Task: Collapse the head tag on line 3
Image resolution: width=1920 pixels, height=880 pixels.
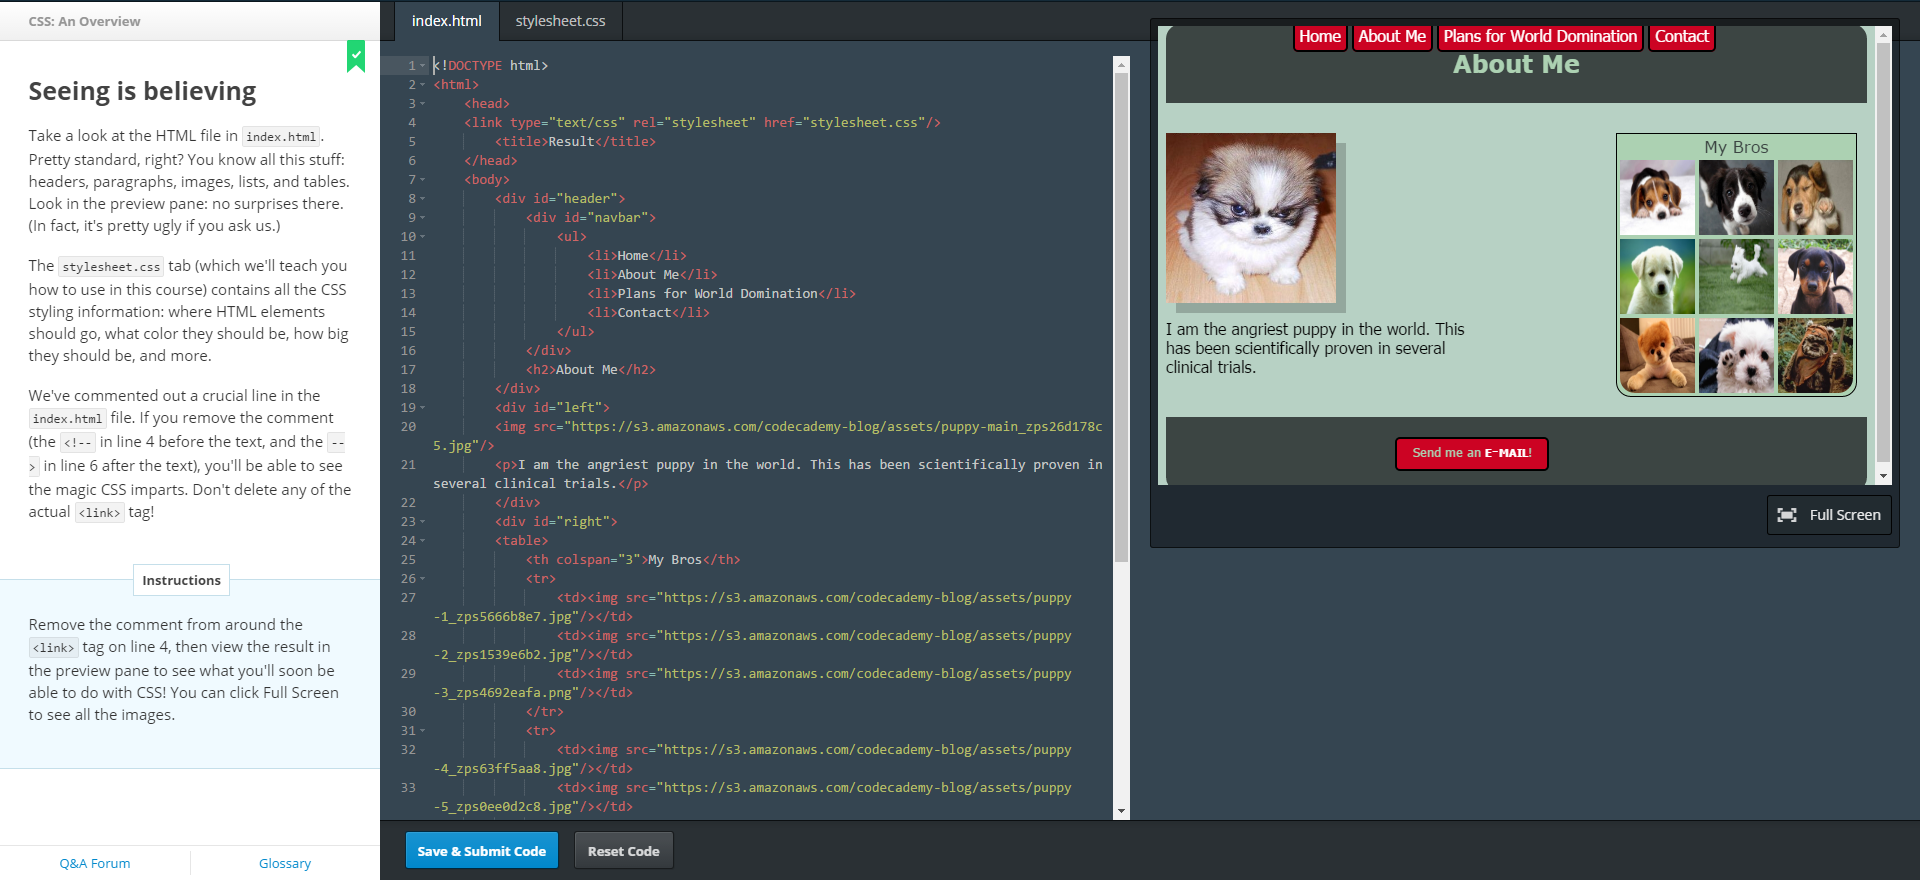Action: 423,104
